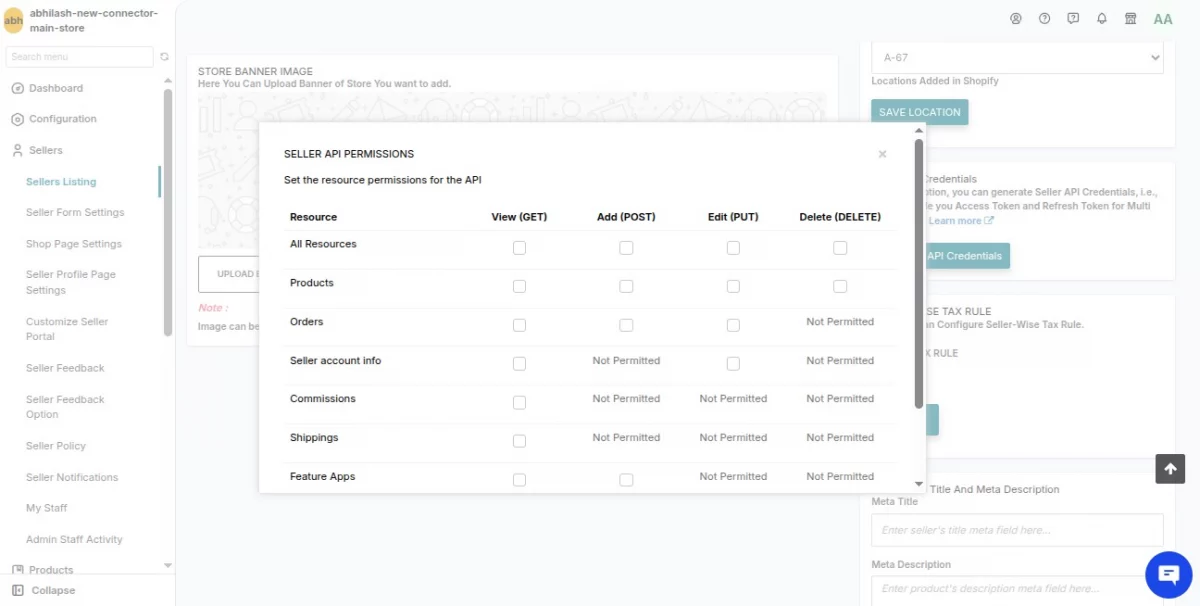
Task: Open Shop Page Settings menu item
Action: click(74, 244)
